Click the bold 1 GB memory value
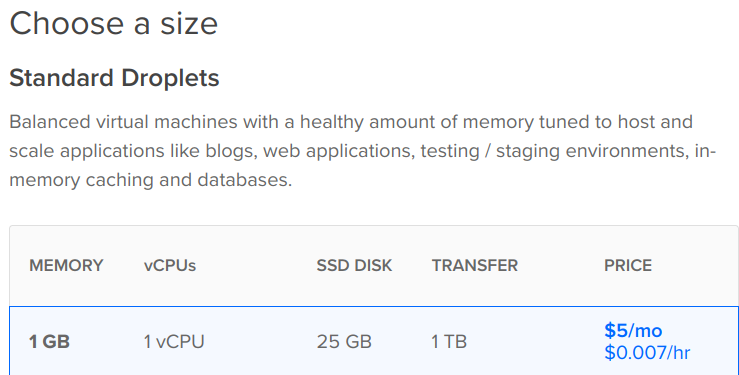The width and height of the screenshot is (739, 375). coord(49,342)
